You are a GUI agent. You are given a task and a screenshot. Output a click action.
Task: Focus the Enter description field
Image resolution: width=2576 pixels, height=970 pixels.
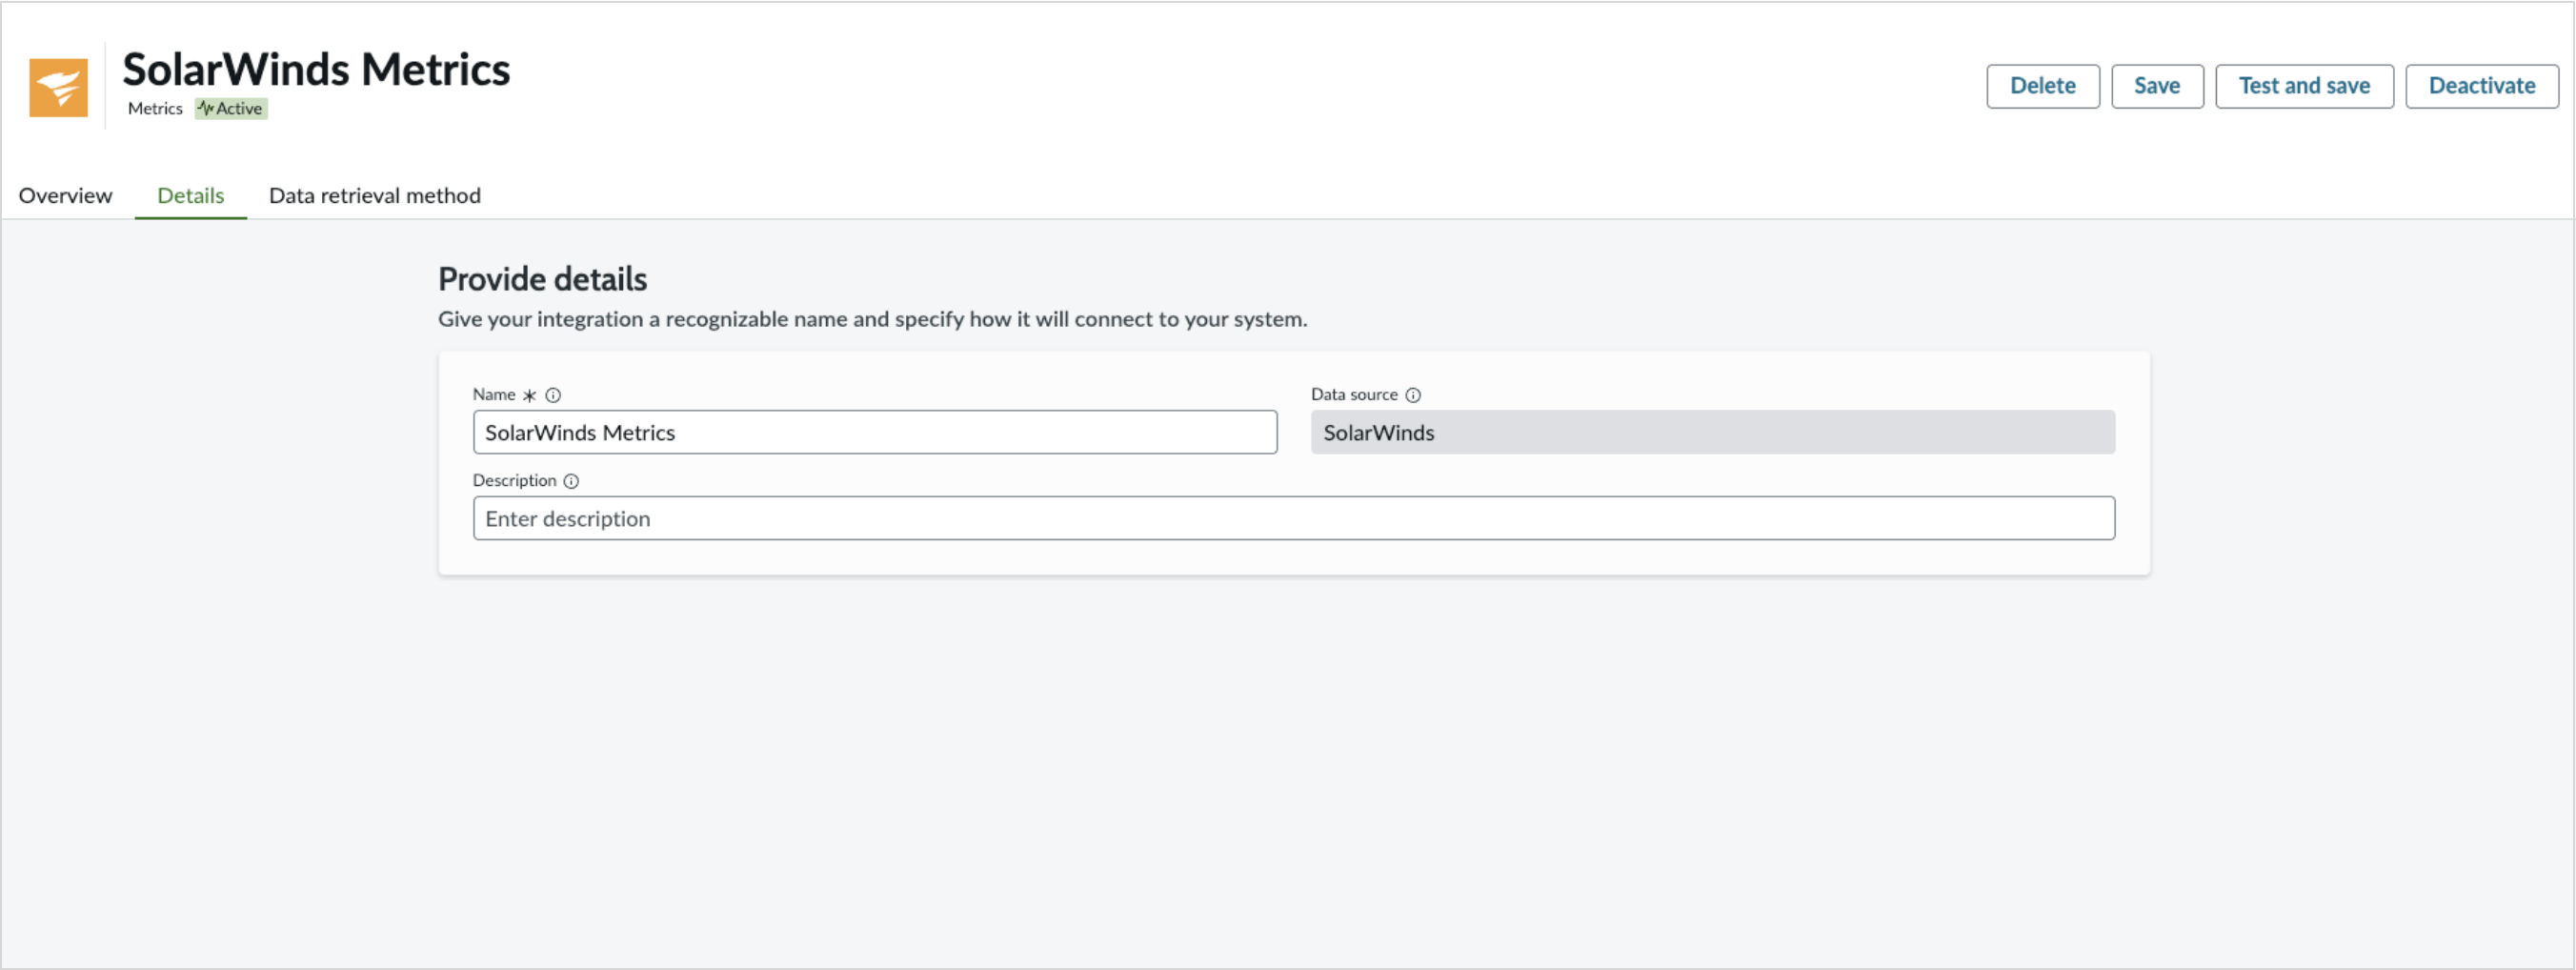pos(1293,518)
